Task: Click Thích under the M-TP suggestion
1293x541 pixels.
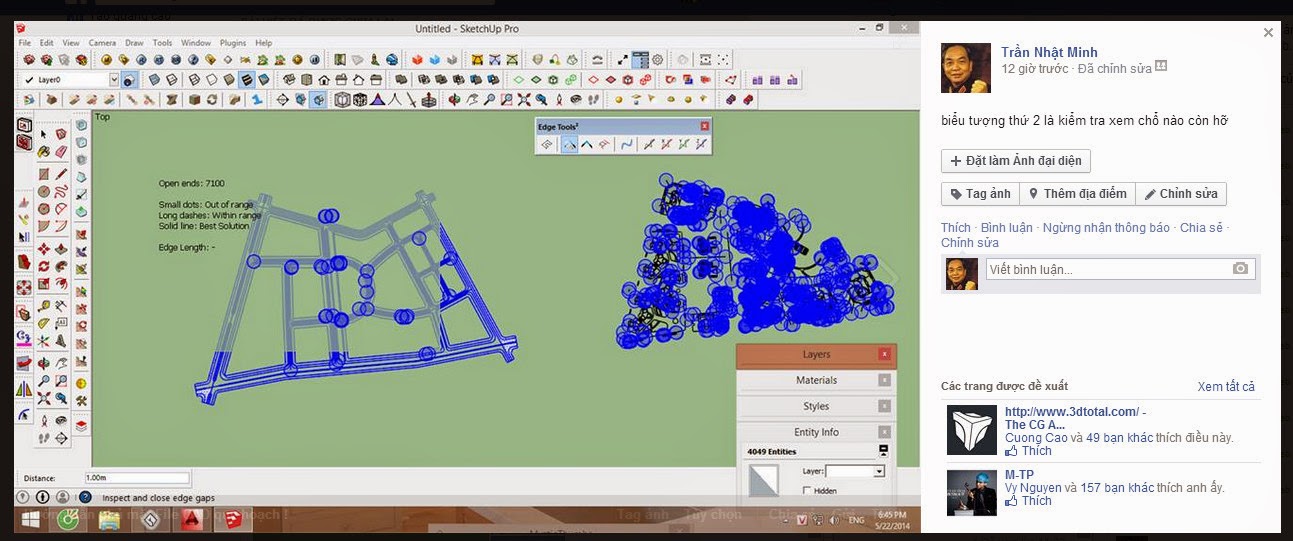Action: 1037,500
